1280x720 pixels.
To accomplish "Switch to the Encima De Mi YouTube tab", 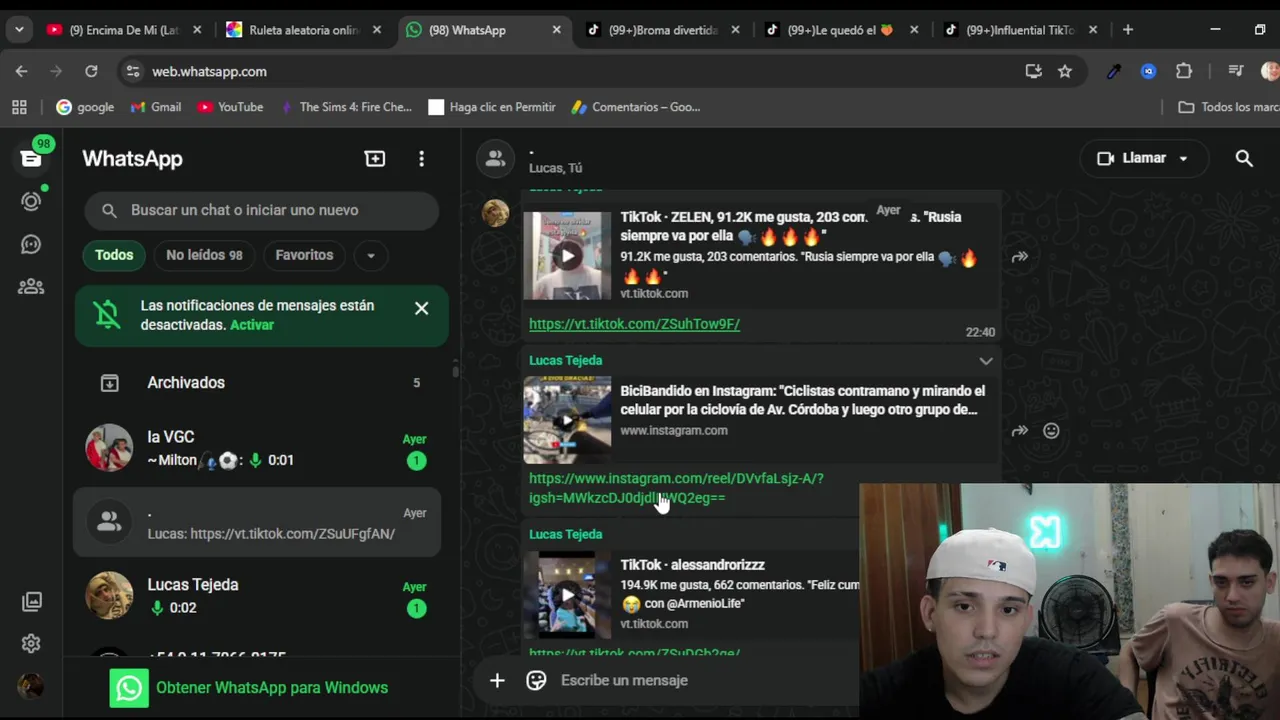I will (x=123, y=30).
